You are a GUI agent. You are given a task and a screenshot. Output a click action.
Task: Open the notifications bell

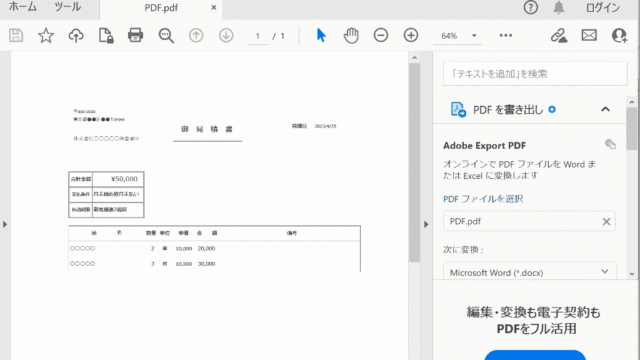559,7
